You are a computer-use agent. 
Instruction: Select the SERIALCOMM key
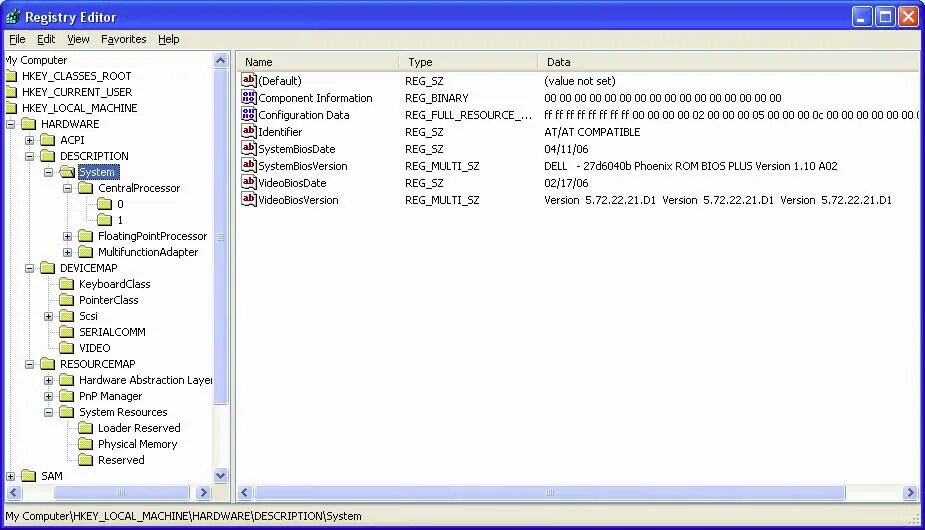pyautogui.click(x=112, y=332)
